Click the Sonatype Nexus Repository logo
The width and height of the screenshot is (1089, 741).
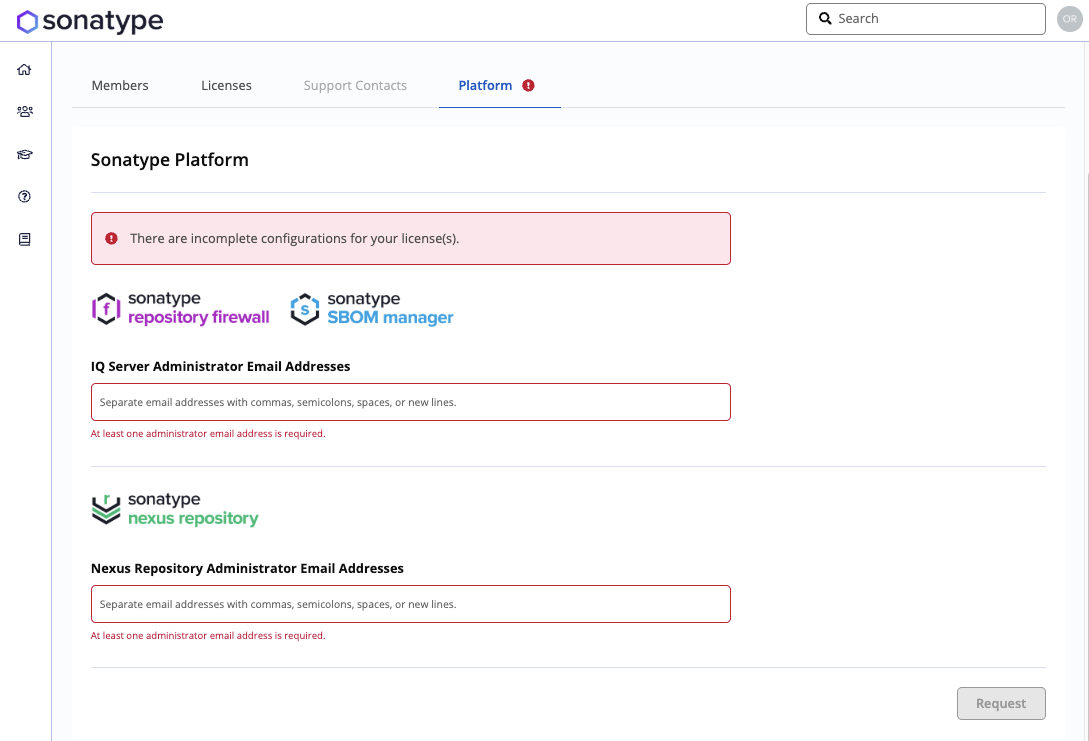click(x=175, y=509)
